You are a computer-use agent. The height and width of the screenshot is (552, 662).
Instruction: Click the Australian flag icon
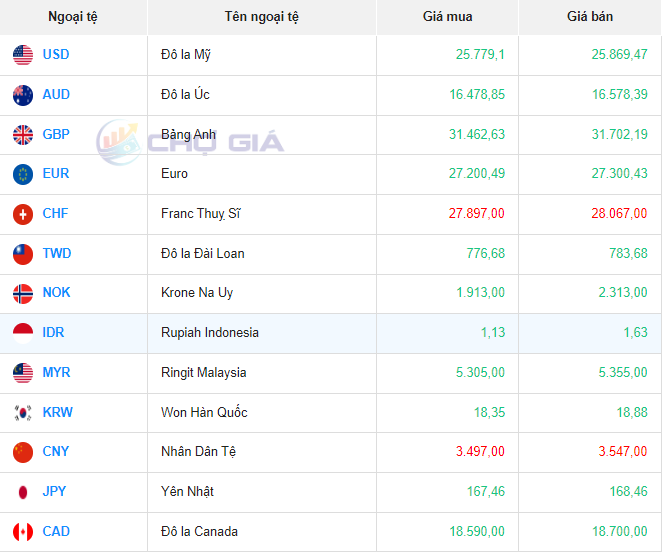23,95
